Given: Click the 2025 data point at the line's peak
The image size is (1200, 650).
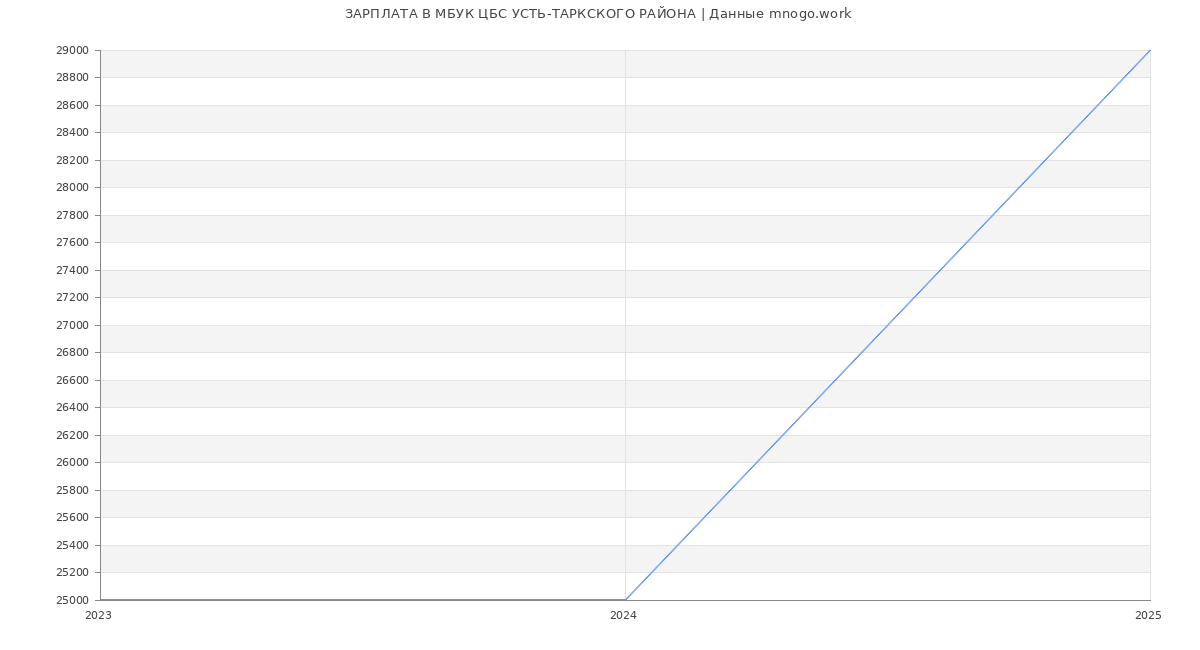Looking at the screenshot, I should click(x=1150, y=50).
